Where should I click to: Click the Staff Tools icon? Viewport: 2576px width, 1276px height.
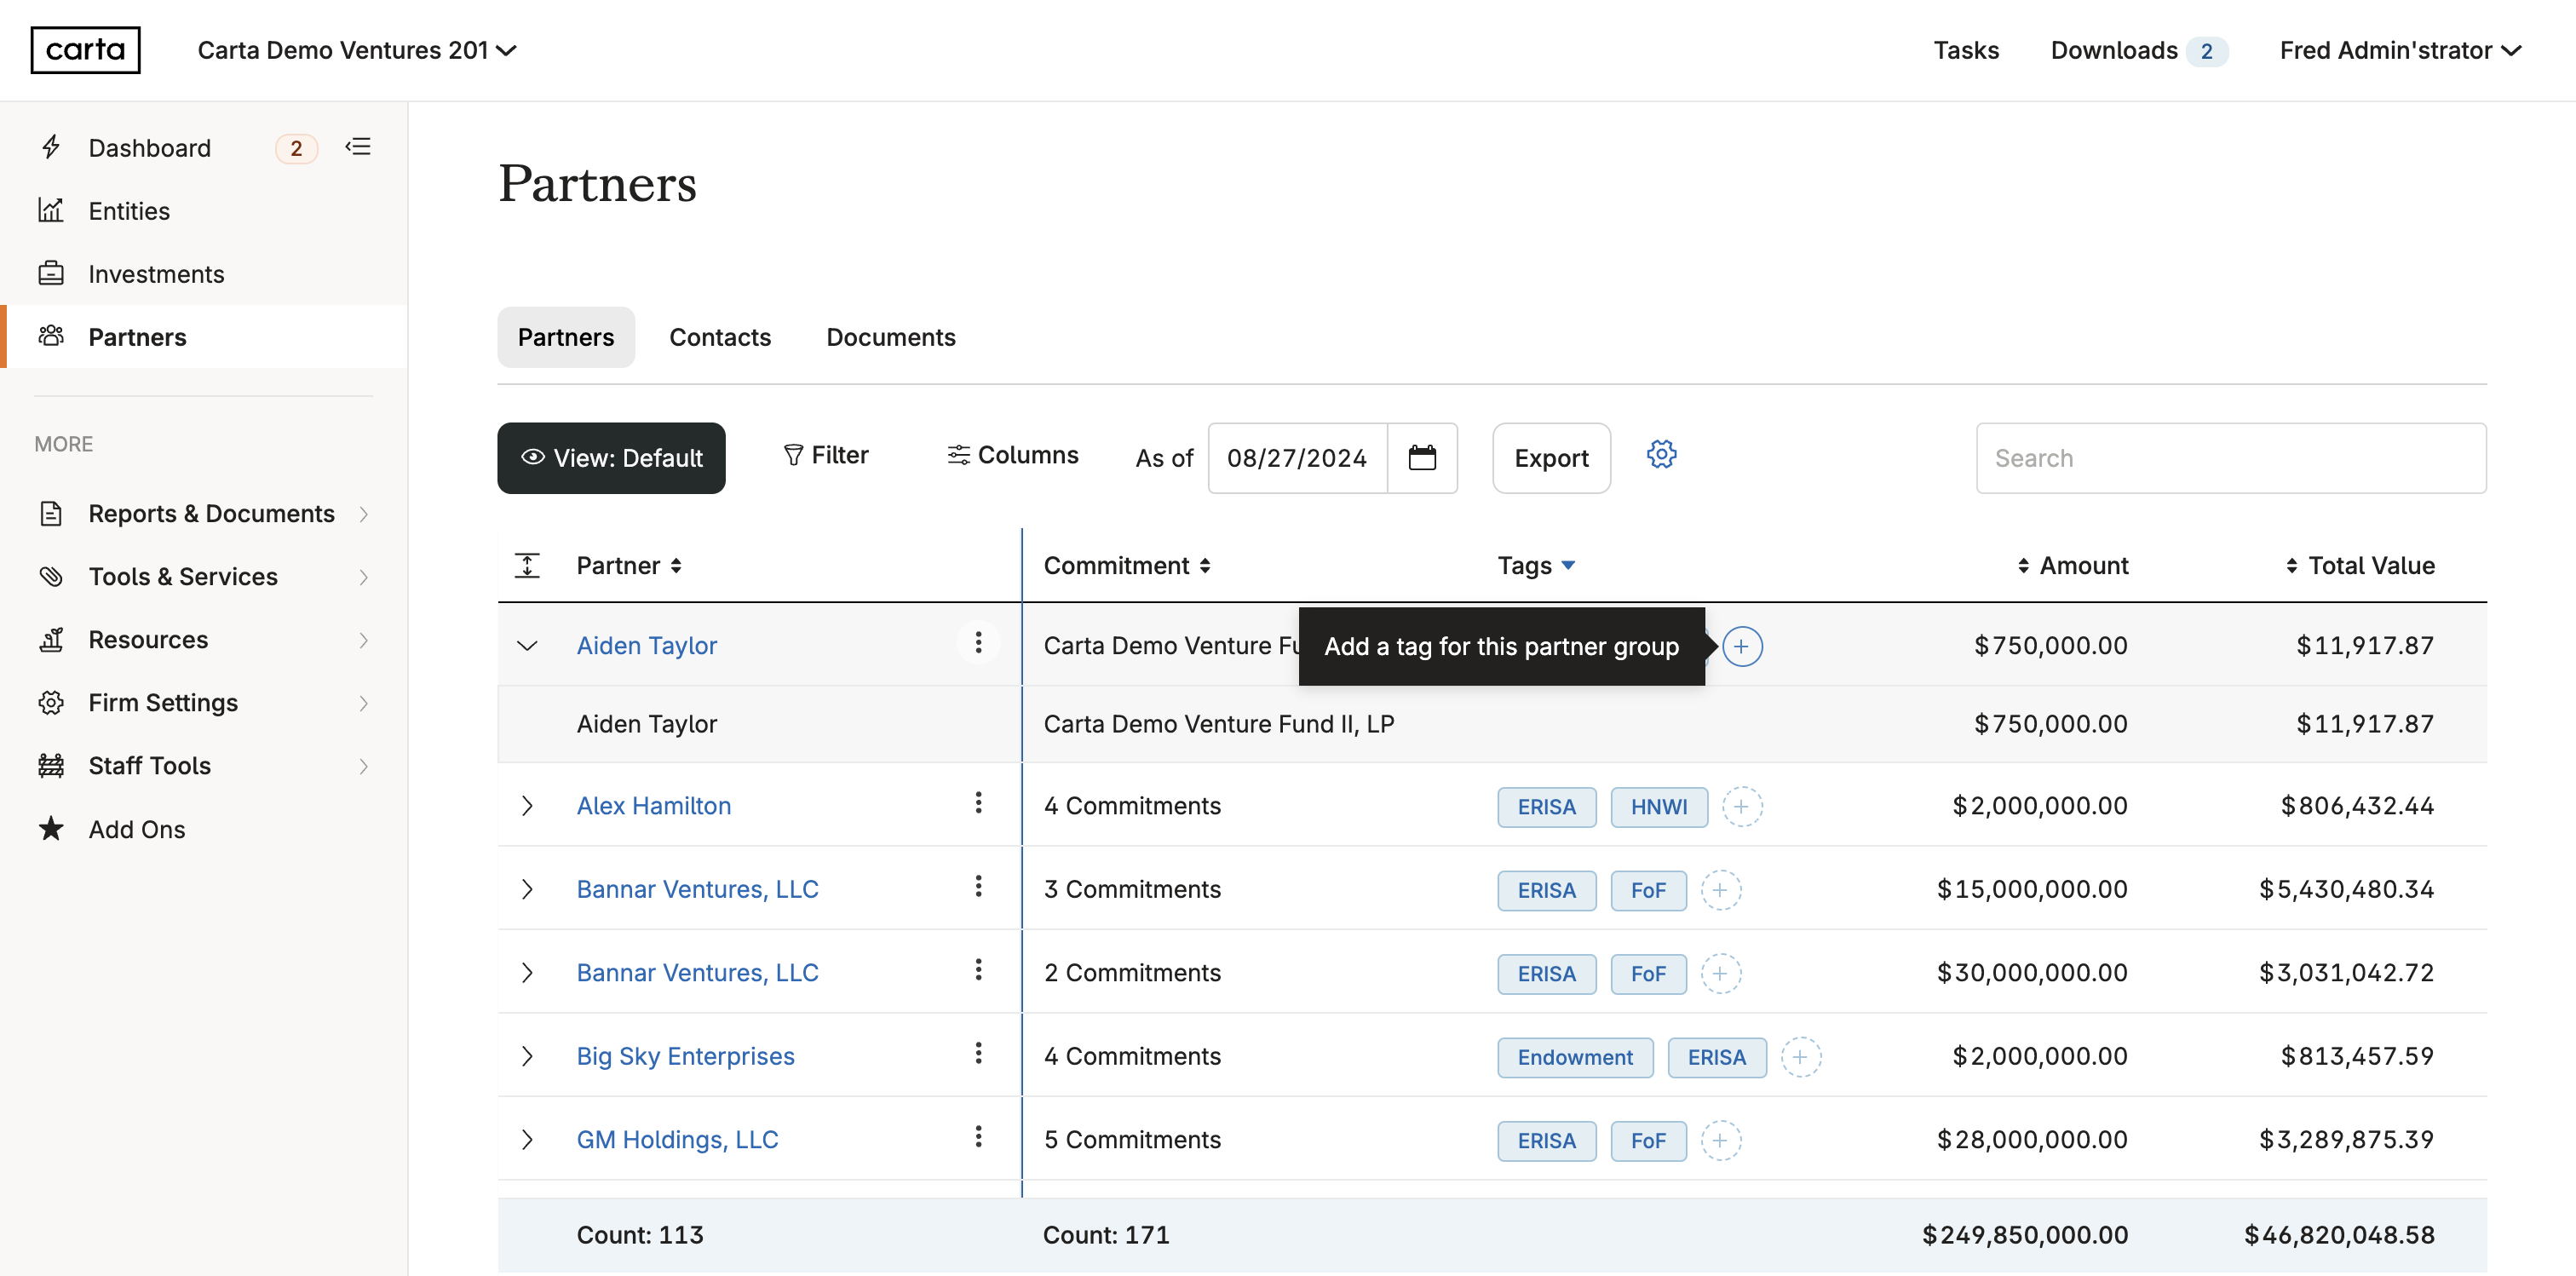51,765
